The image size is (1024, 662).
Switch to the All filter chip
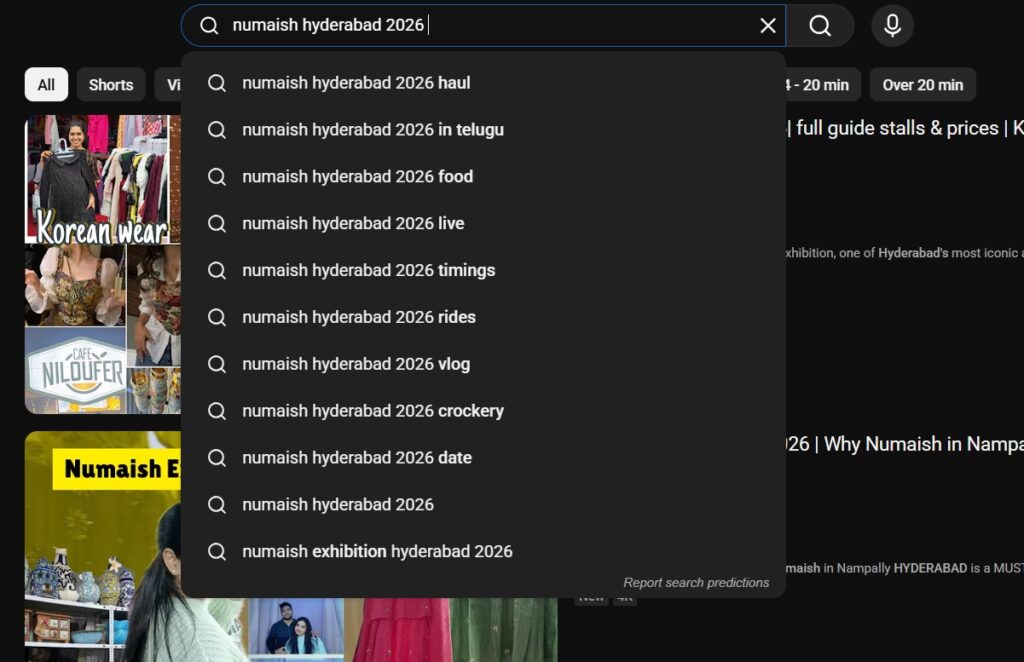(46, 85)
